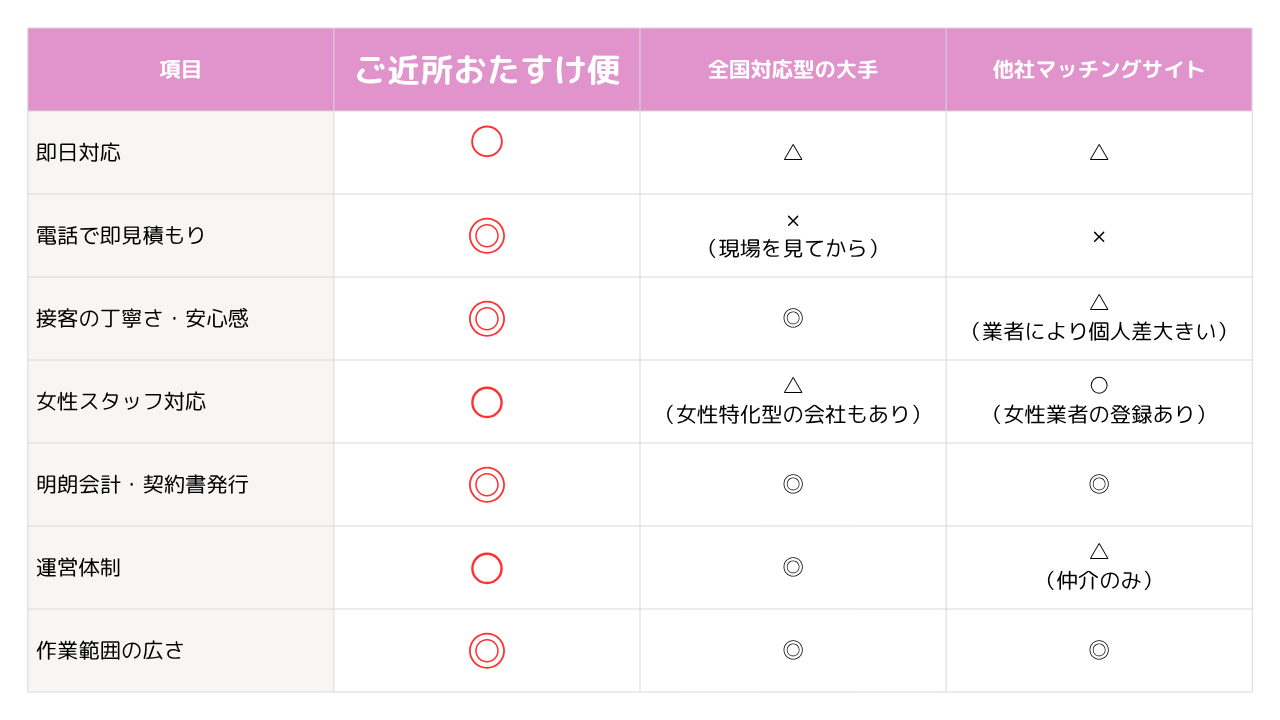Click the 全国対応型の大手 column header
Screen dimensions: 1280x720
coord(793,70)
